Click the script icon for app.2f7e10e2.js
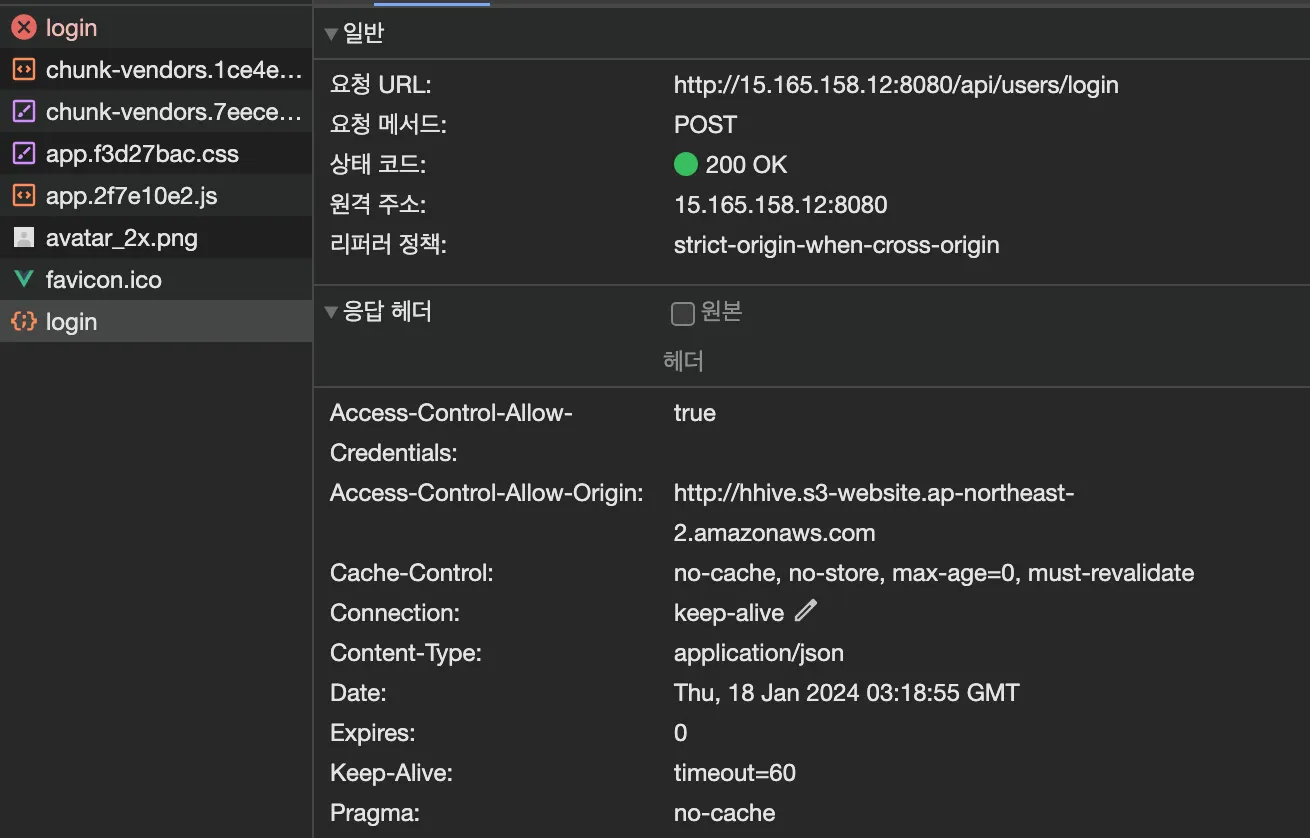Image resolution: width=1310 pixels, height=838 pixels. coord(24,196)
